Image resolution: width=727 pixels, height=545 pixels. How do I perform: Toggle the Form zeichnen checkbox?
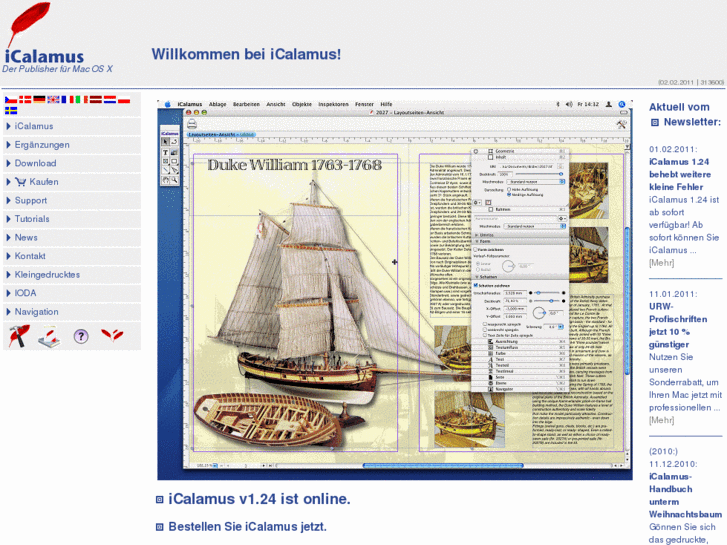[x=475, y=250]
